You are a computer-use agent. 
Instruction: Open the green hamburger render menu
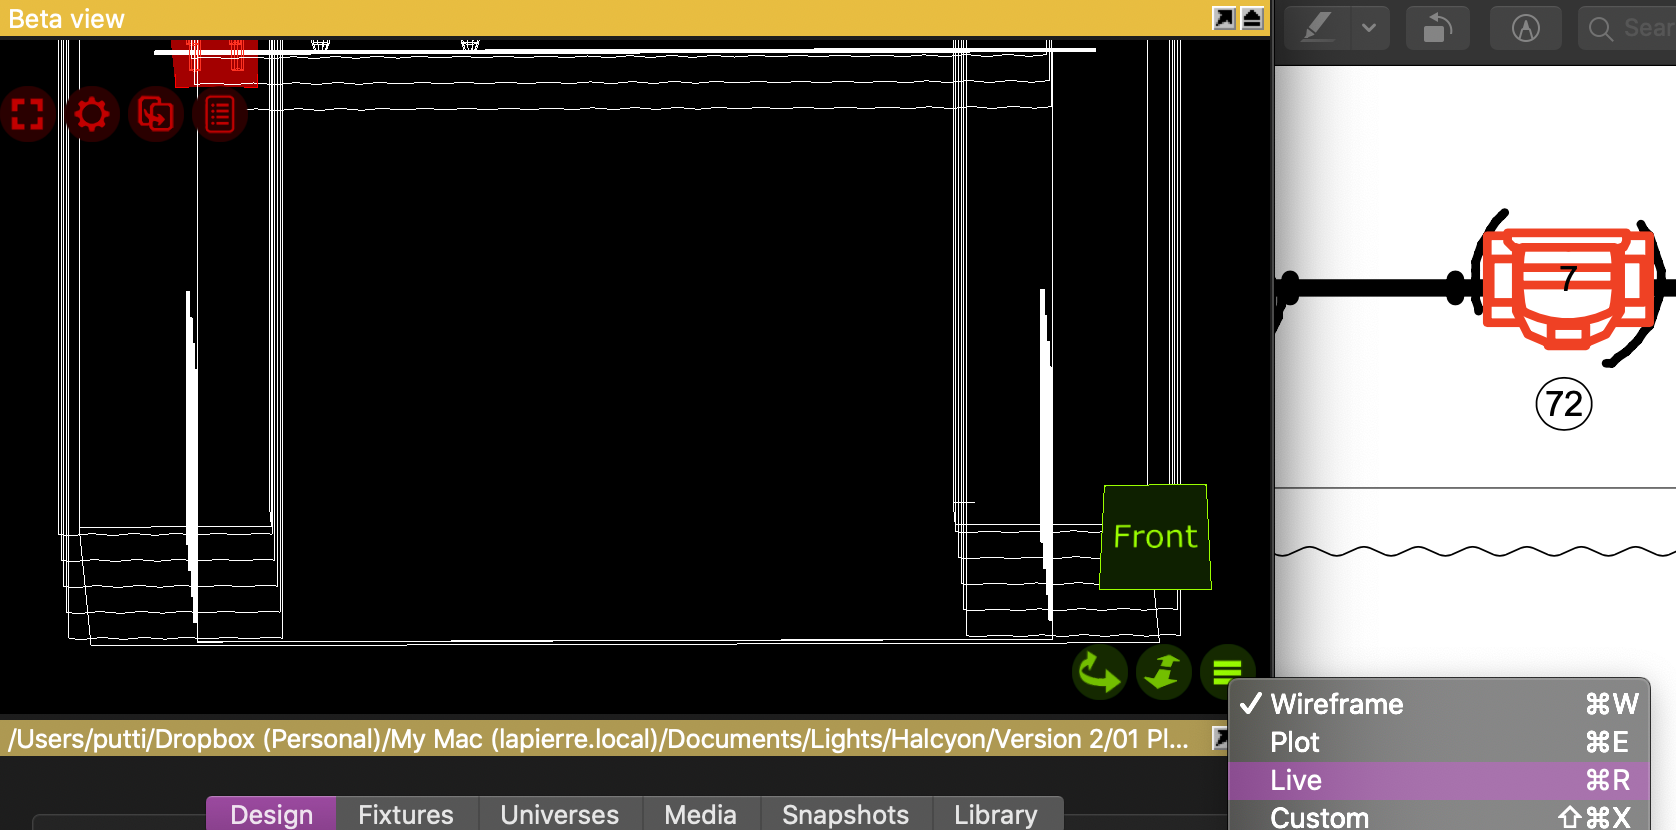pos(1227,672)
